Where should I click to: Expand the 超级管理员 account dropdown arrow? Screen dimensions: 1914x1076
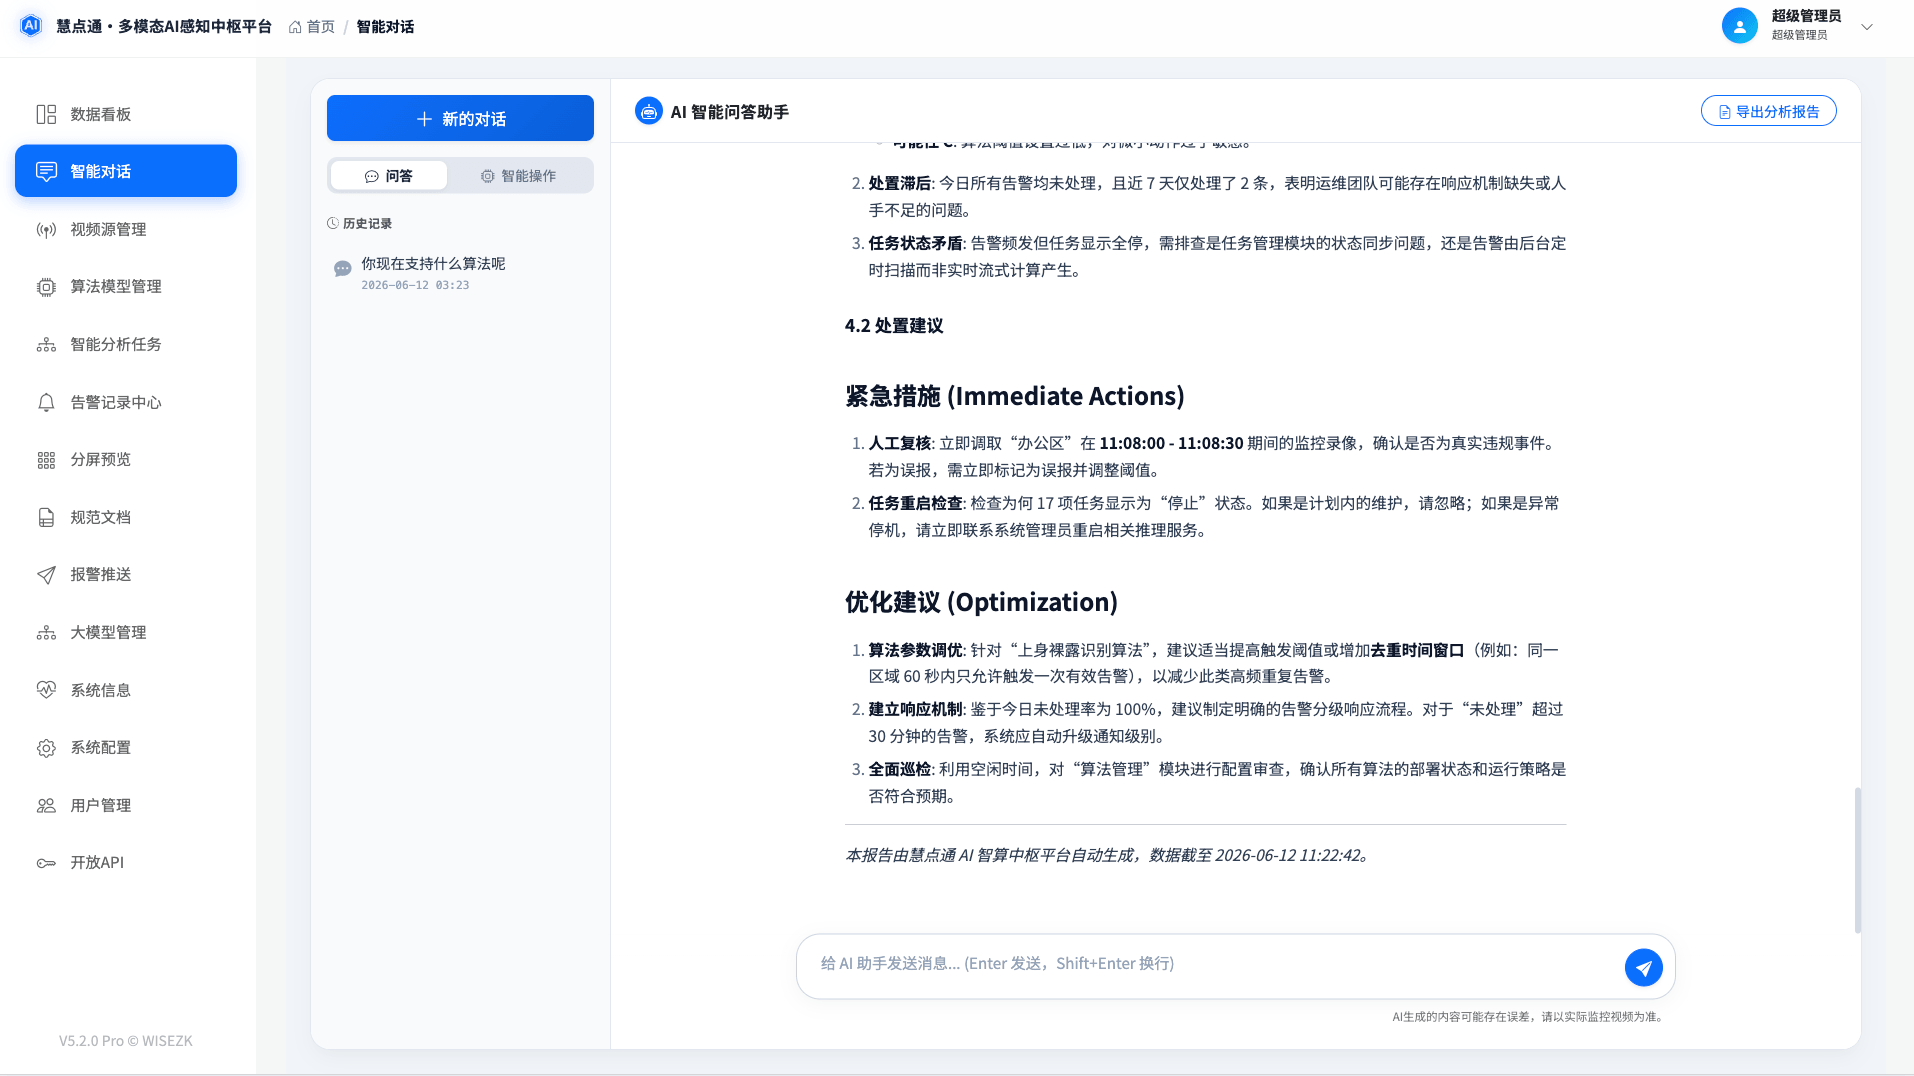pos(1866,27)
